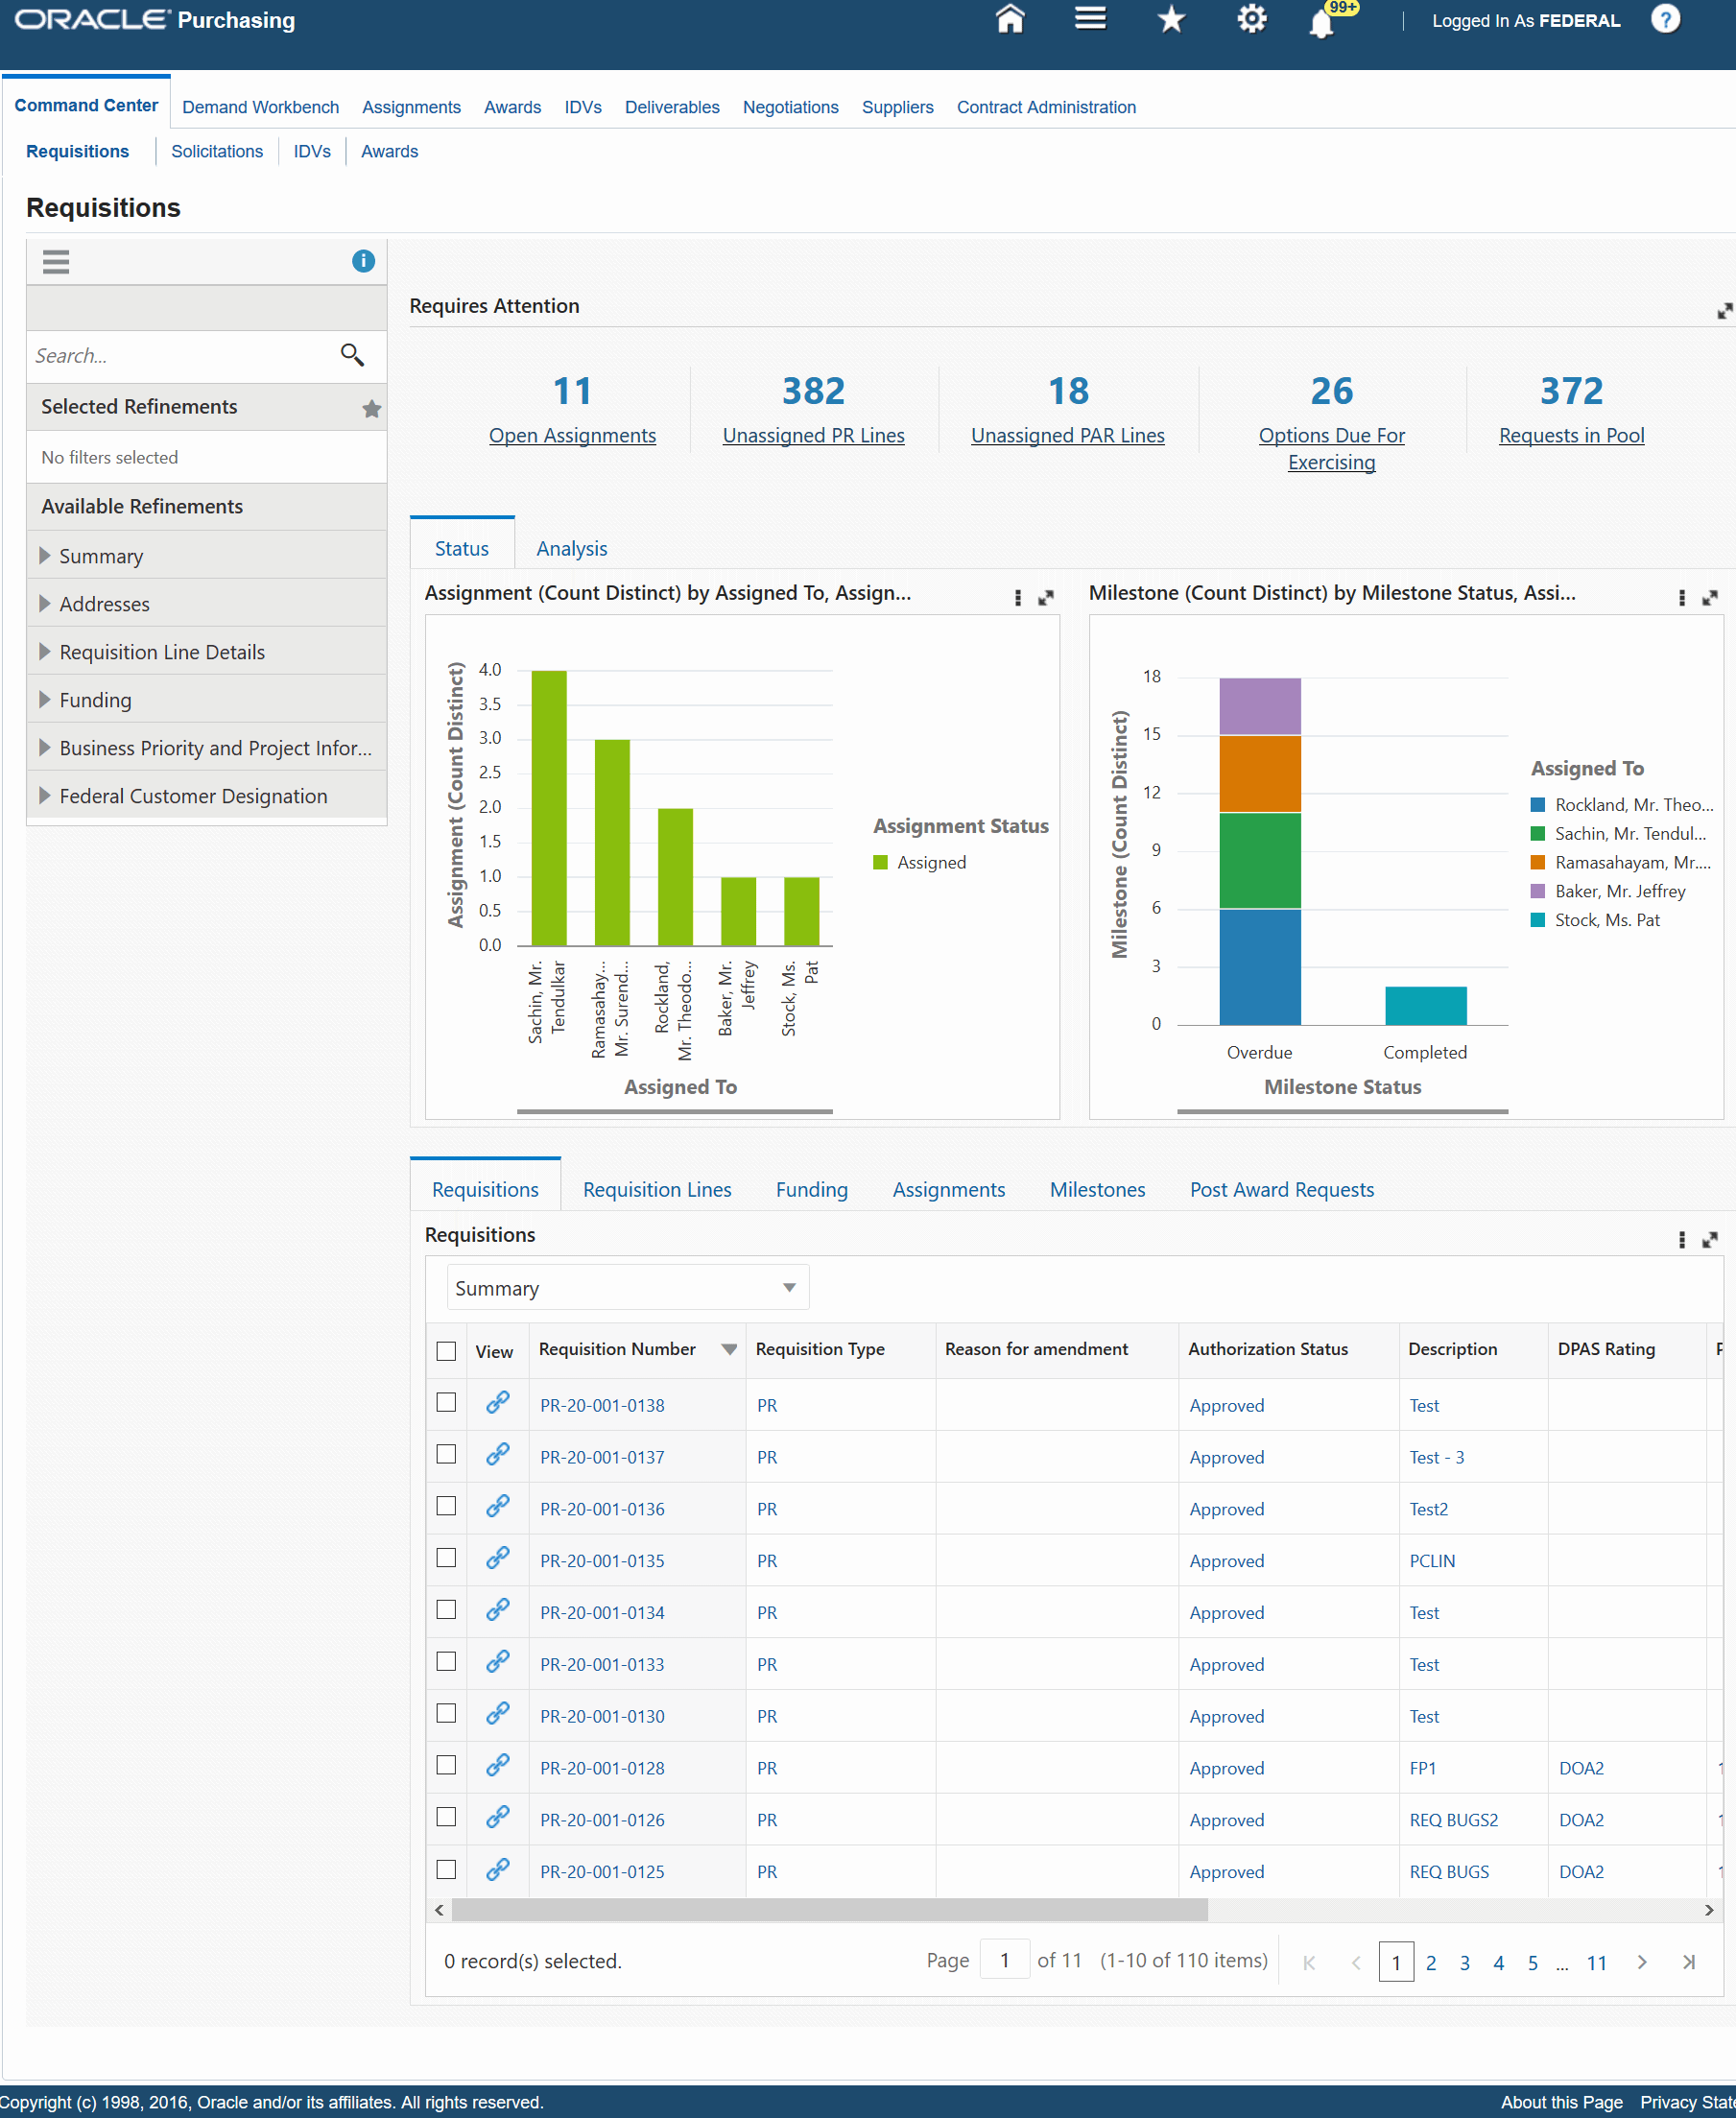This screenshot has height=2118, width=1736.
Task: Open view link icon for PR-20-001-0135
Action: tap(498, 1558)
